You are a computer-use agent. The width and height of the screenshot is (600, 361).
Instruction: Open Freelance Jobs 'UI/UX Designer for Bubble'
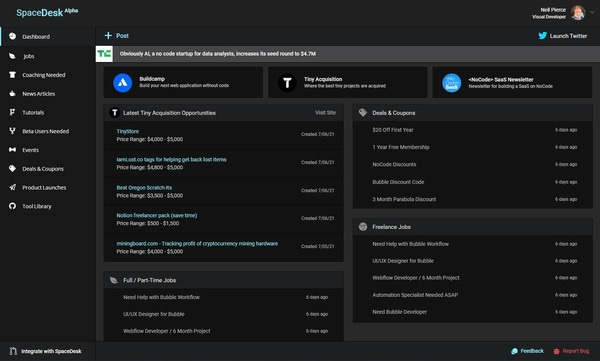pyautogui.click(x=403, y=261)
